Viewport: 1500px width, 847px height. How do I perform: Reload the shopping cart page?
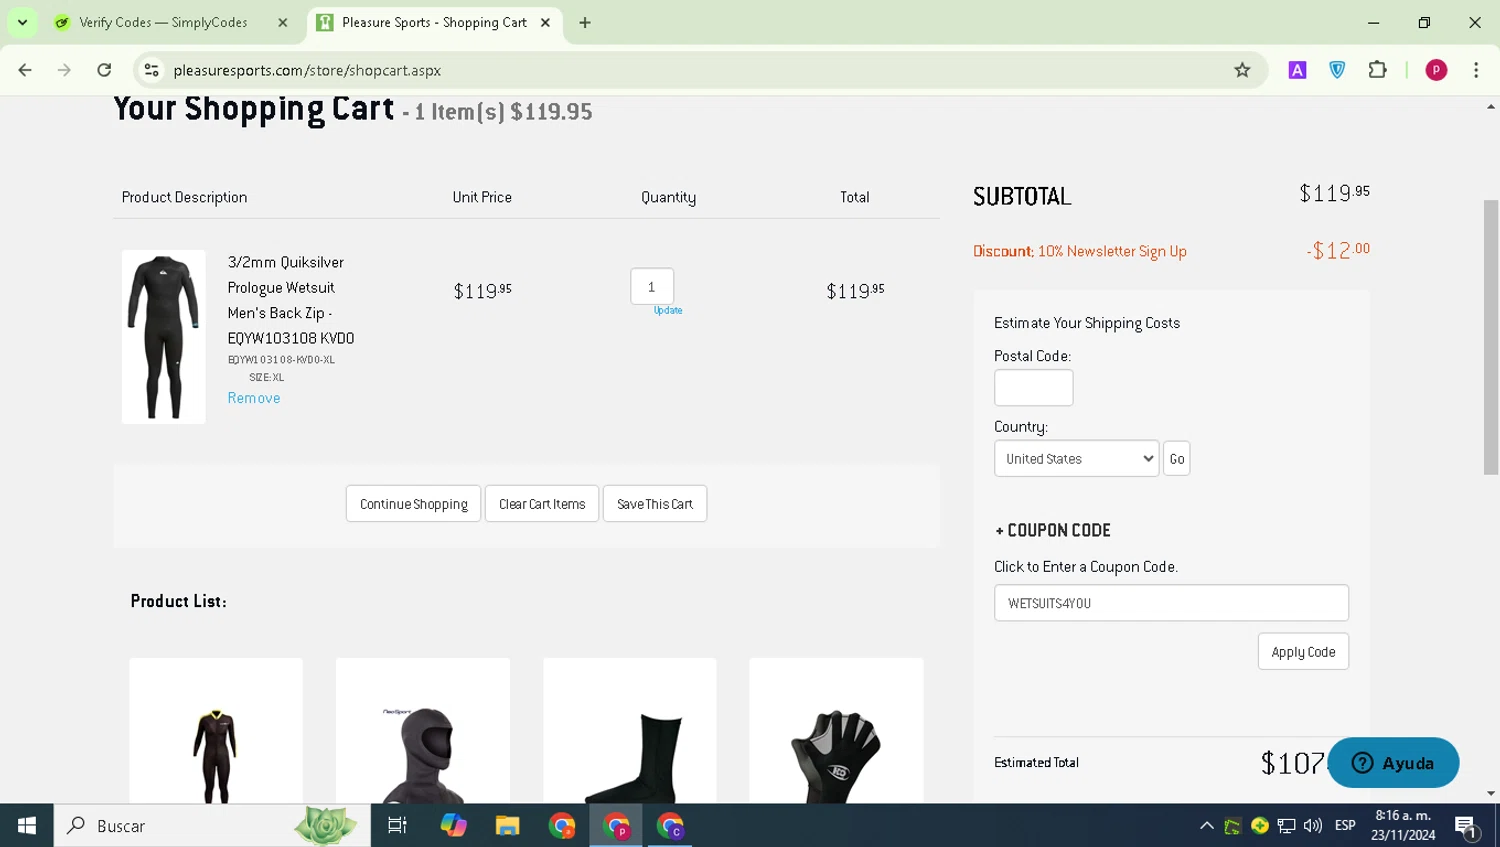[104, 70]
